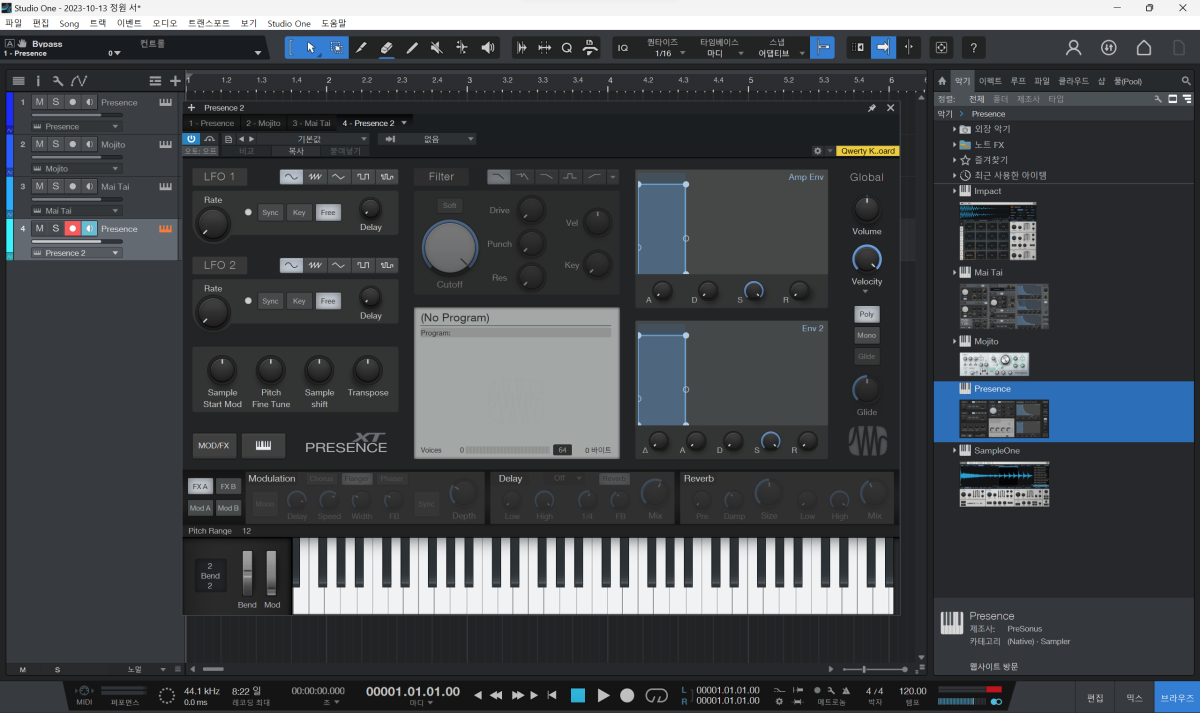Go to the Start page home icon
The height and width of the screenshot is (713, 1200).
1144,47
